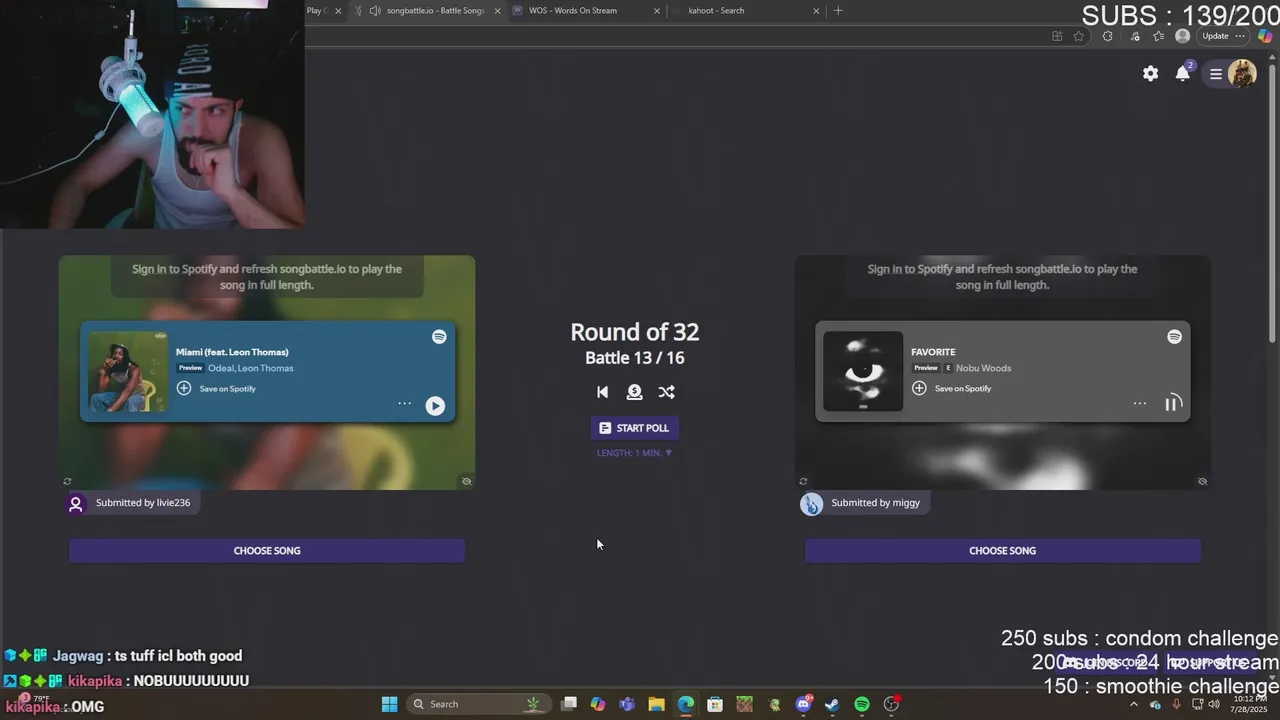
Task: Open Microsoft Teams from taskbar
Action: click(x=627, y=704)
